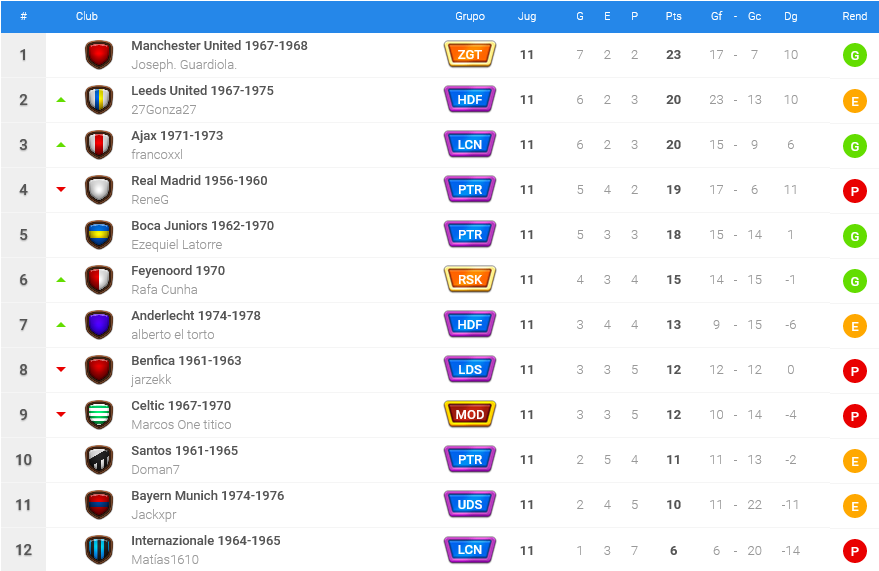The width and height of the screenshot is (879, 571).
Task: Select Boca Juniors blue and yellow crest
Action: point(99,235)
